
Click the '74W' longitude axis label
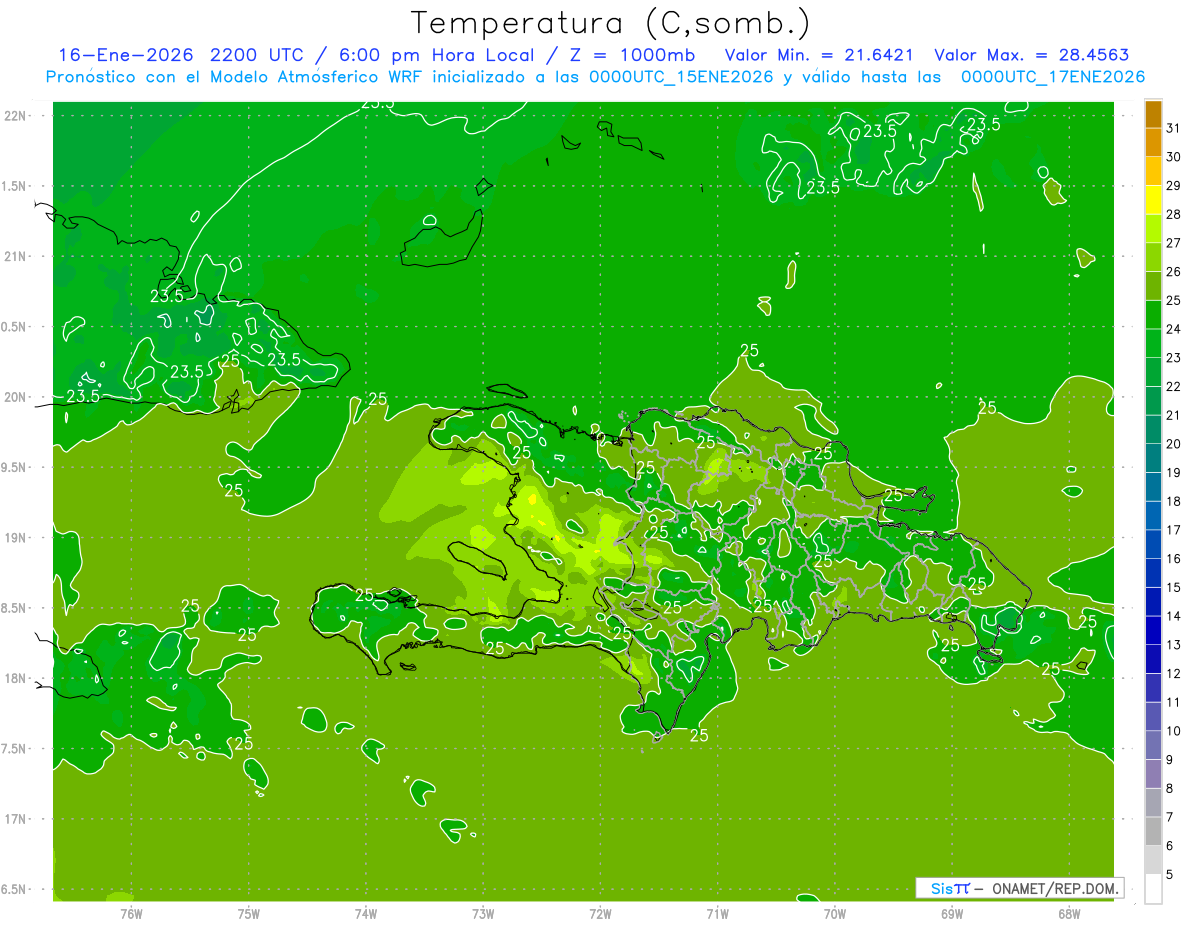tap(366, 913)
